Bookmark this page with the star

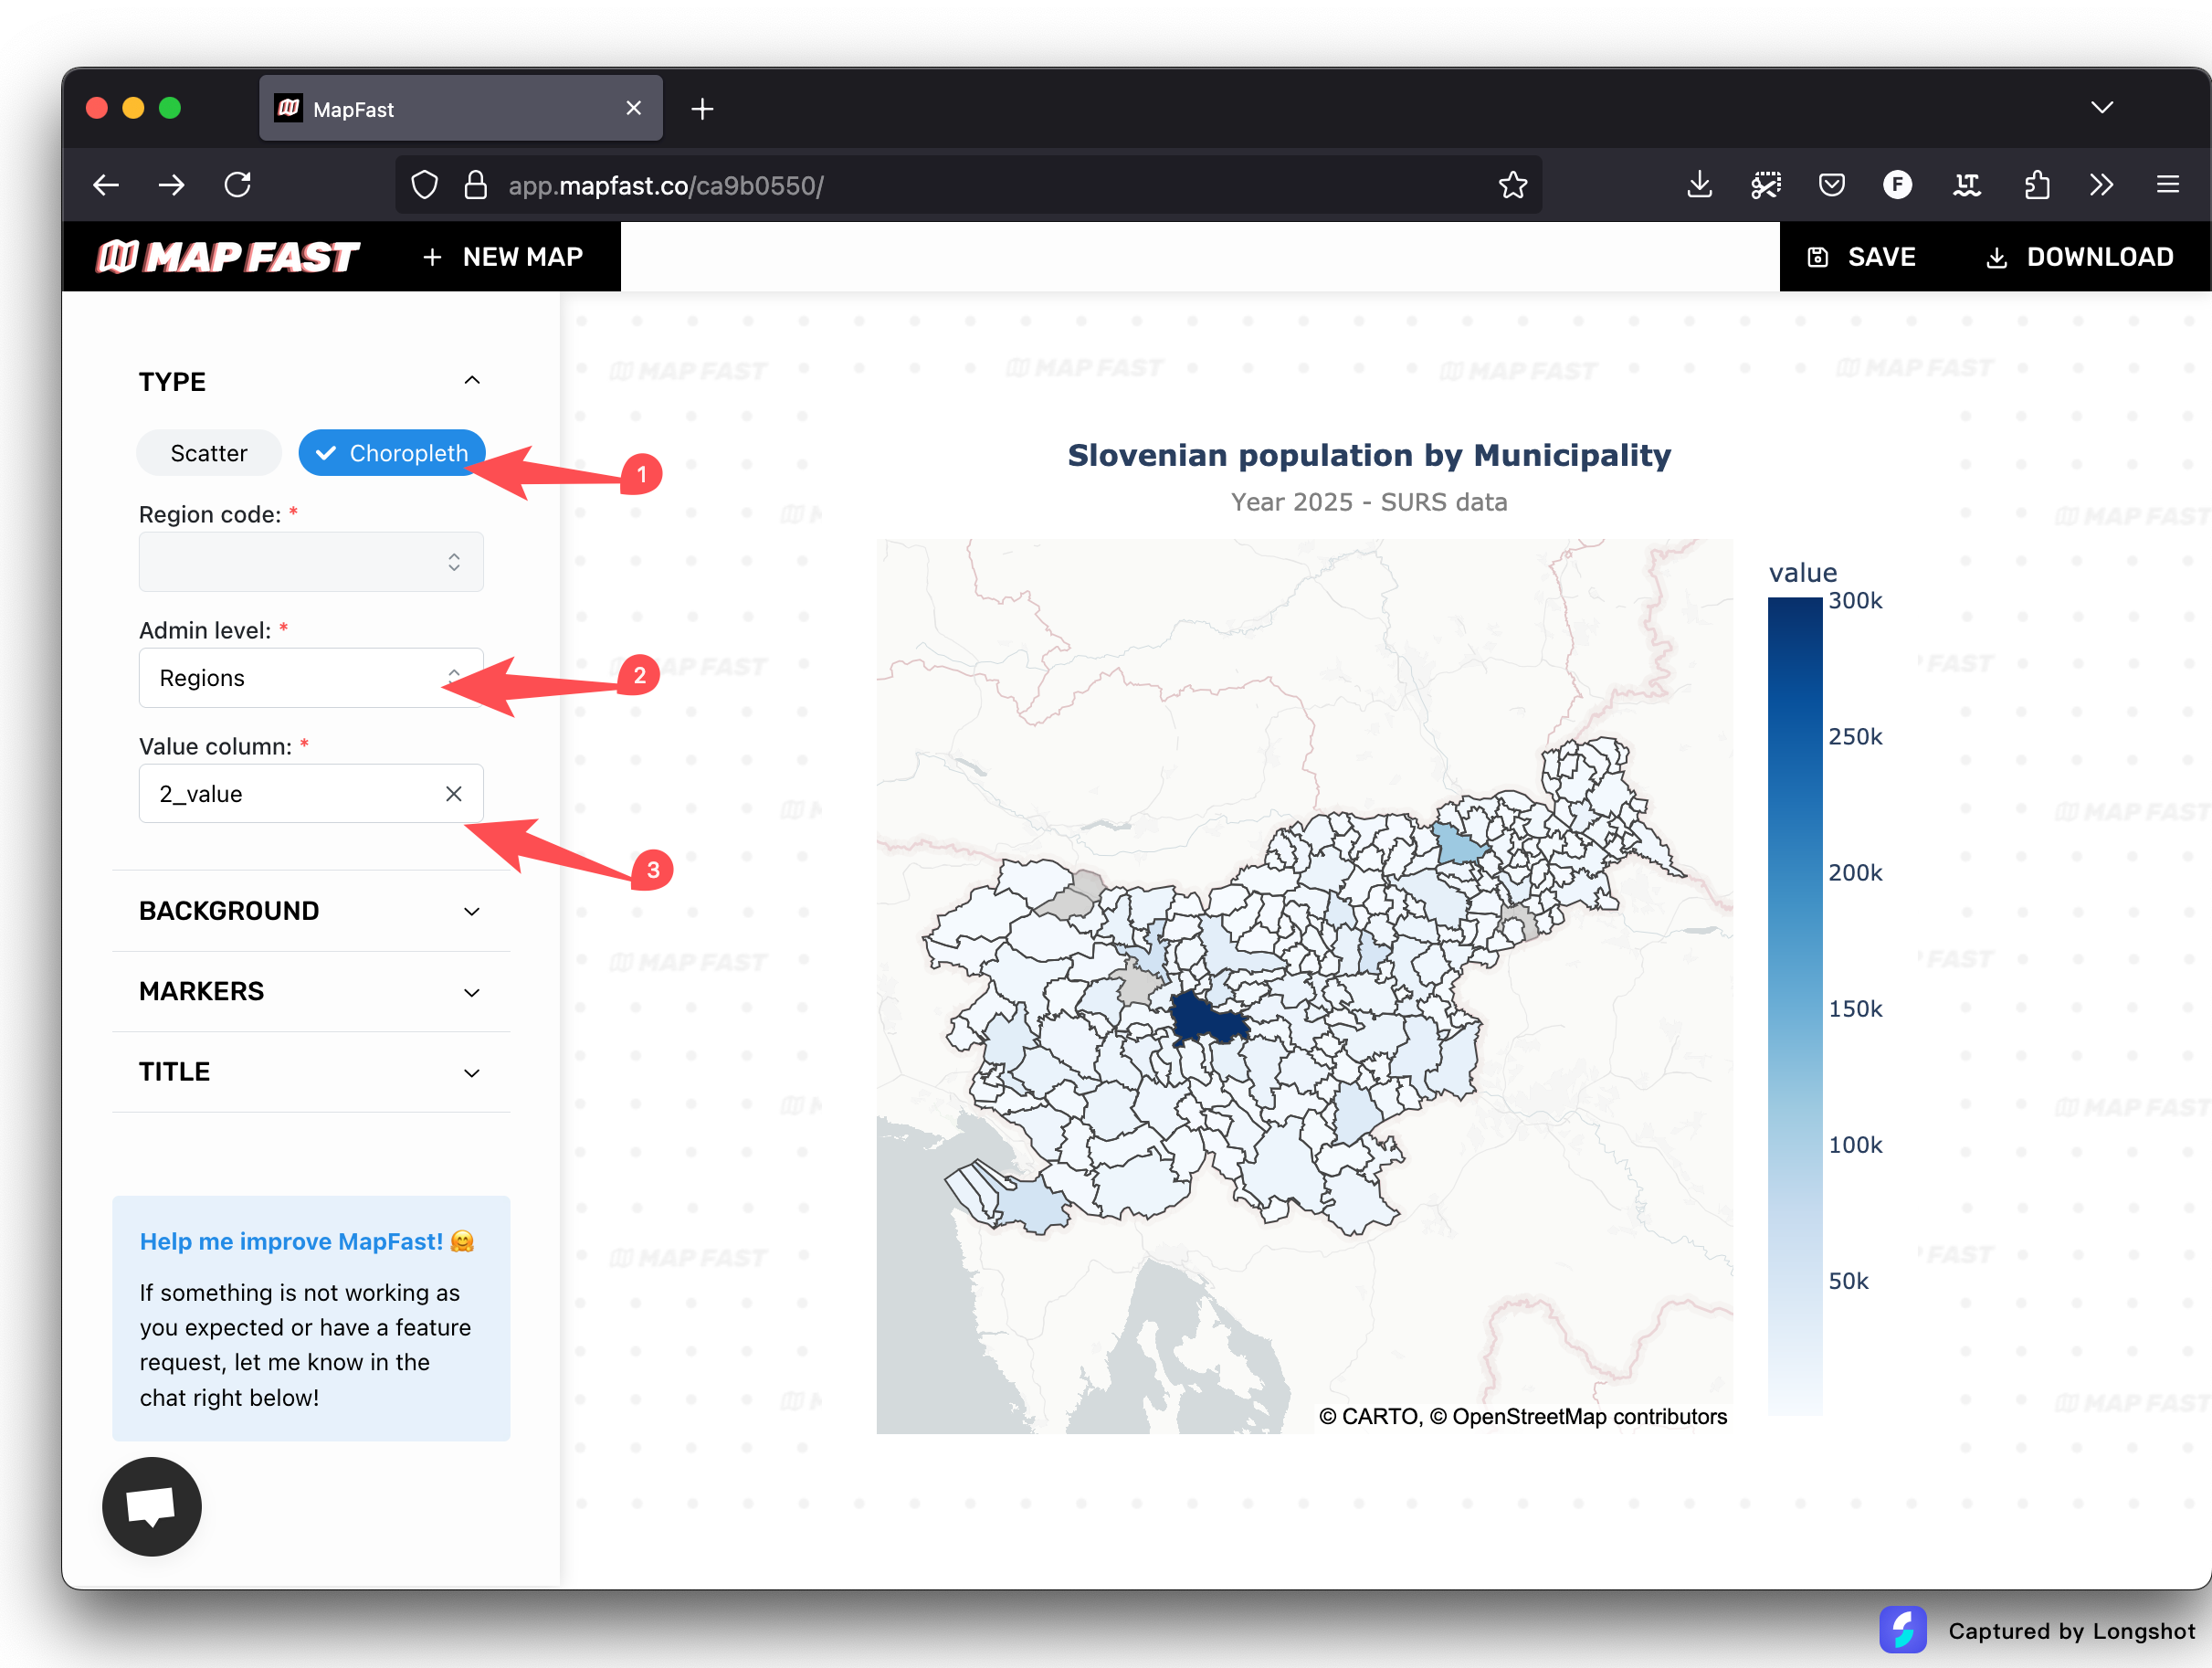(x=1513, y=185)
